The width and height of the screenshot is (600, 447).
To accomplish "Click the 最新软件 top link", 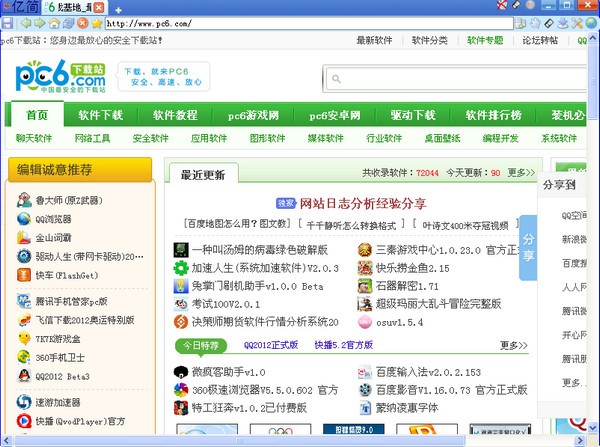I will (x=374, y=40).
